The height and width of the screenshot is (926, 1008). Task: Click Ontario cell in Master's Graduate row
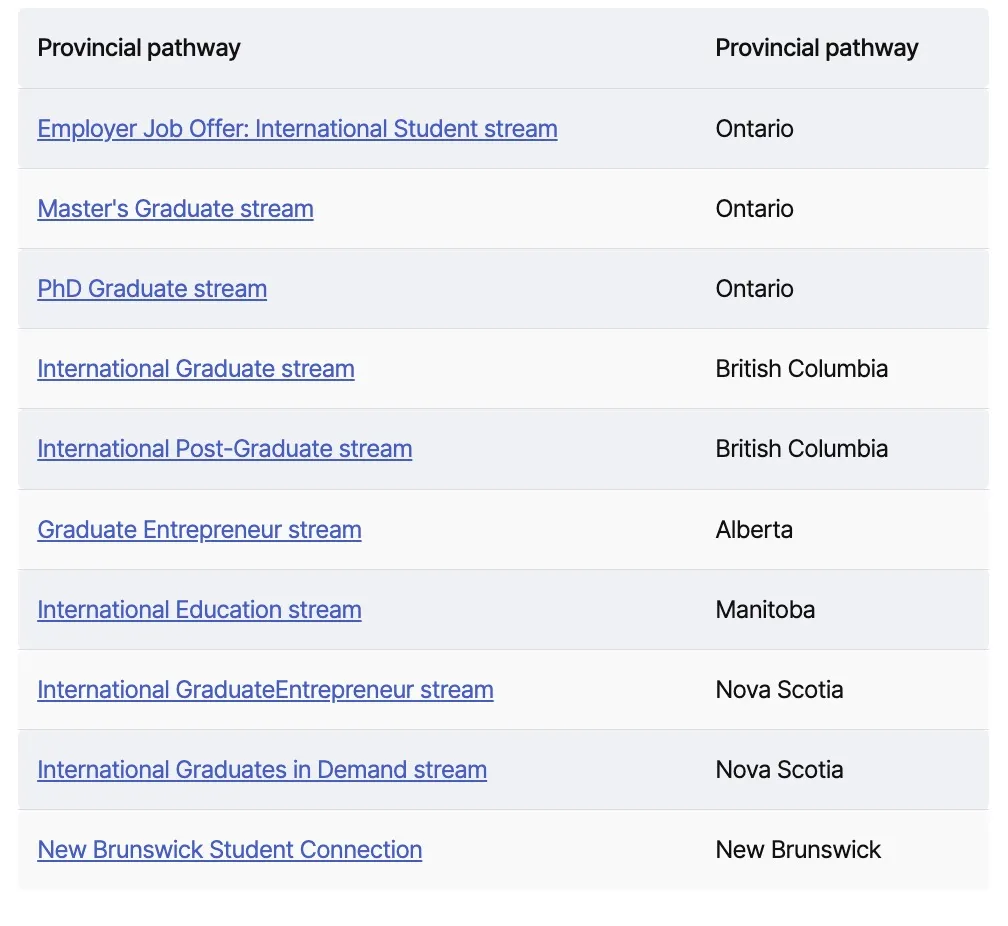tap(754, 209)
